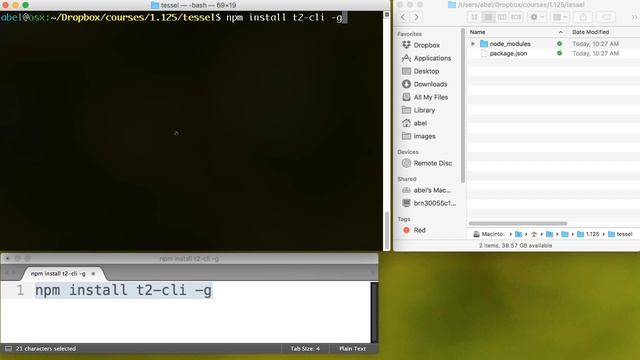Click line number 1 in editor gutter

coord(20,291)
